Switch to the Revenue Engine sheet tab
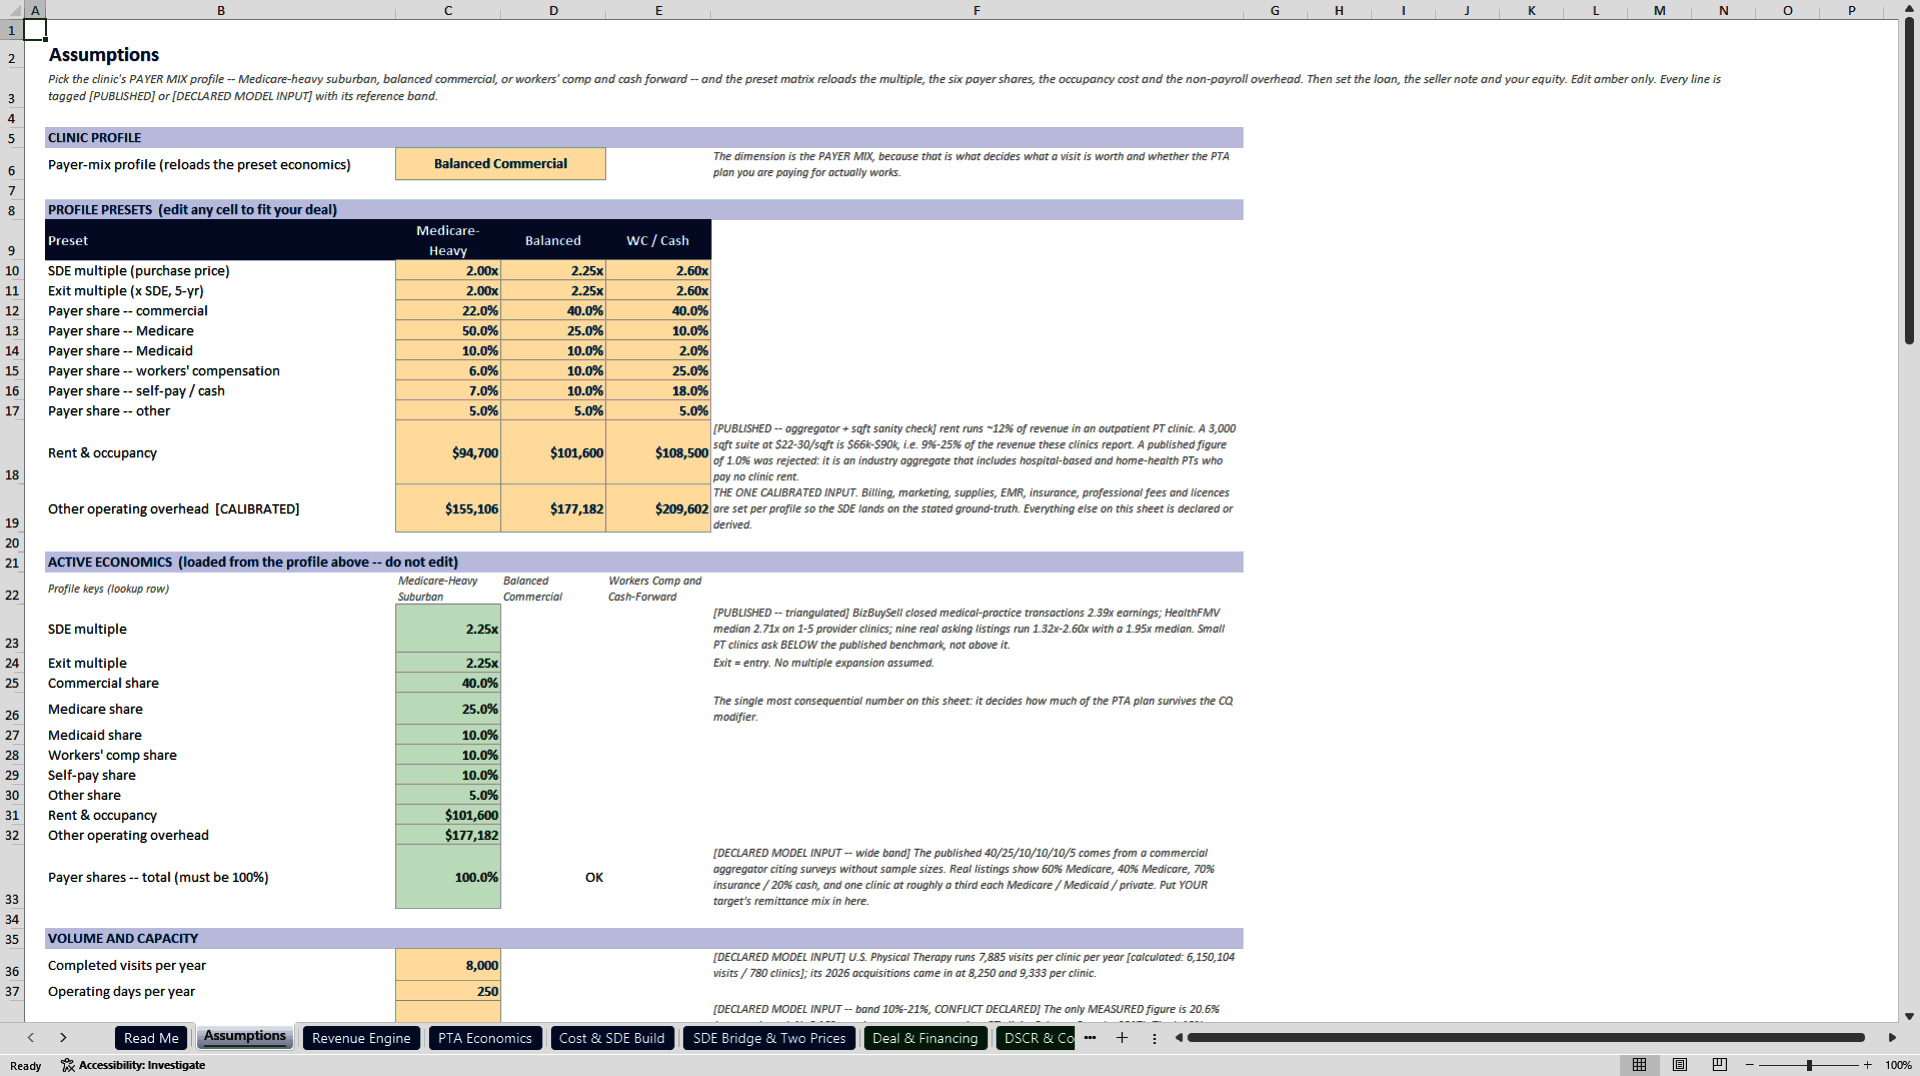 [361, 1038]
